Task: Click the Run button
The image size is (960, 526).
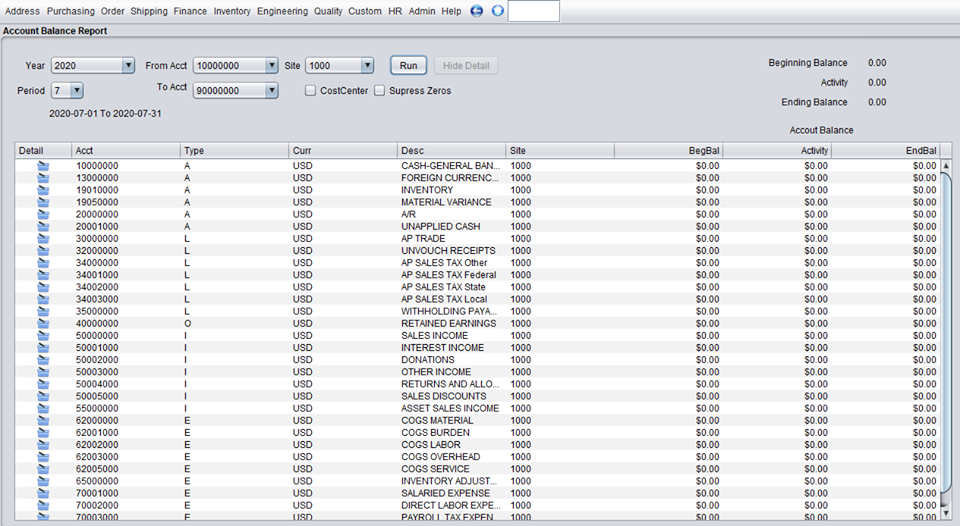Action: (x=408, y=66)
